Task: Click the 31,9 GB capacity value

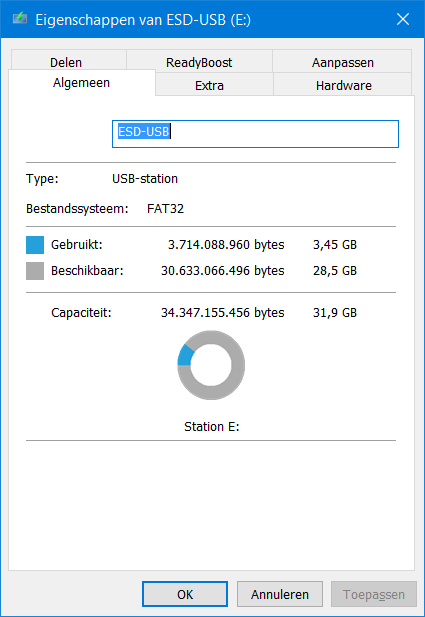Action: click(x=335, y=313)
